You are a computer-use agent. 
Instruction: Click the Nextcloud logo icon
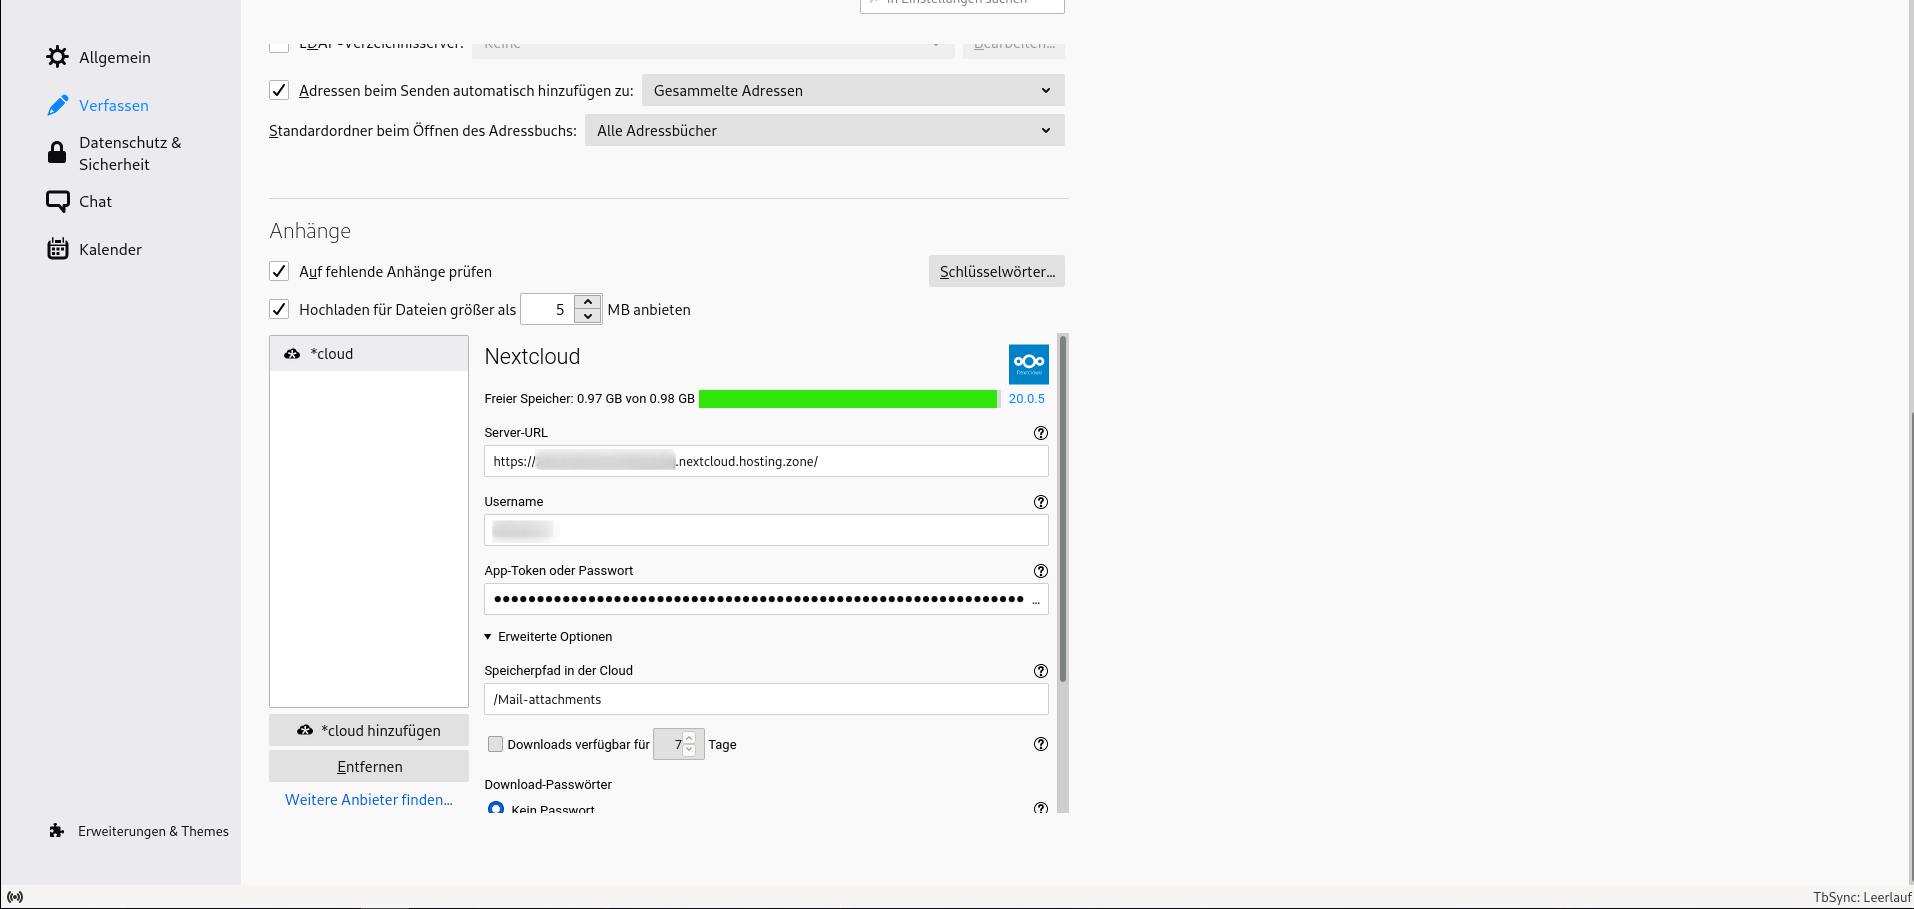1028,364
